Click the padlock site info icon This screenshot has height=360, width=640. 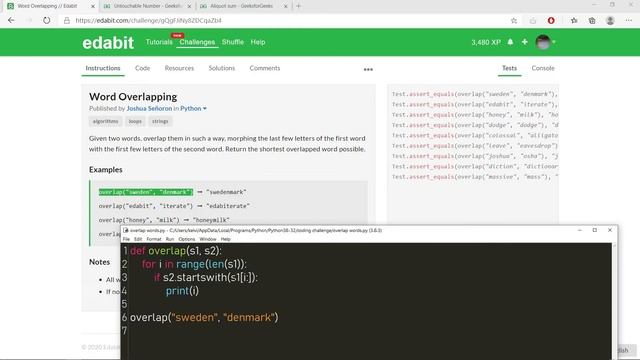pos(67,20)
